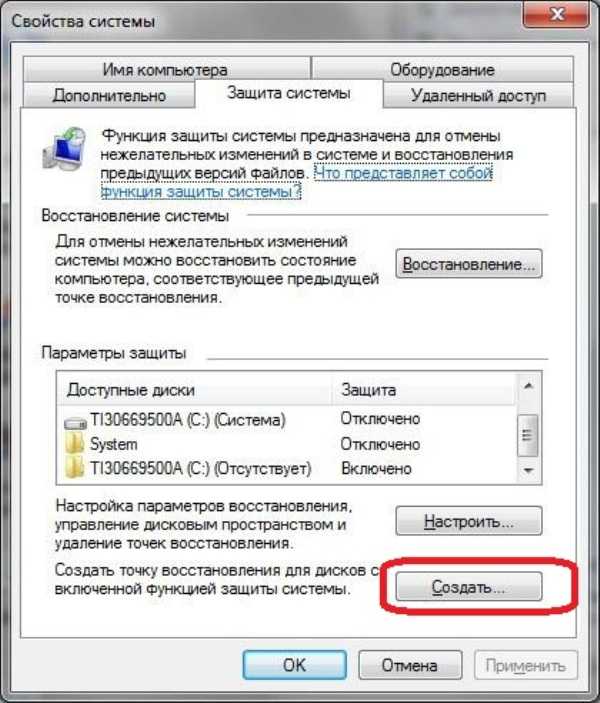Click the system protection computer icon
The image size is (600, 703).
tap(65, 149)
